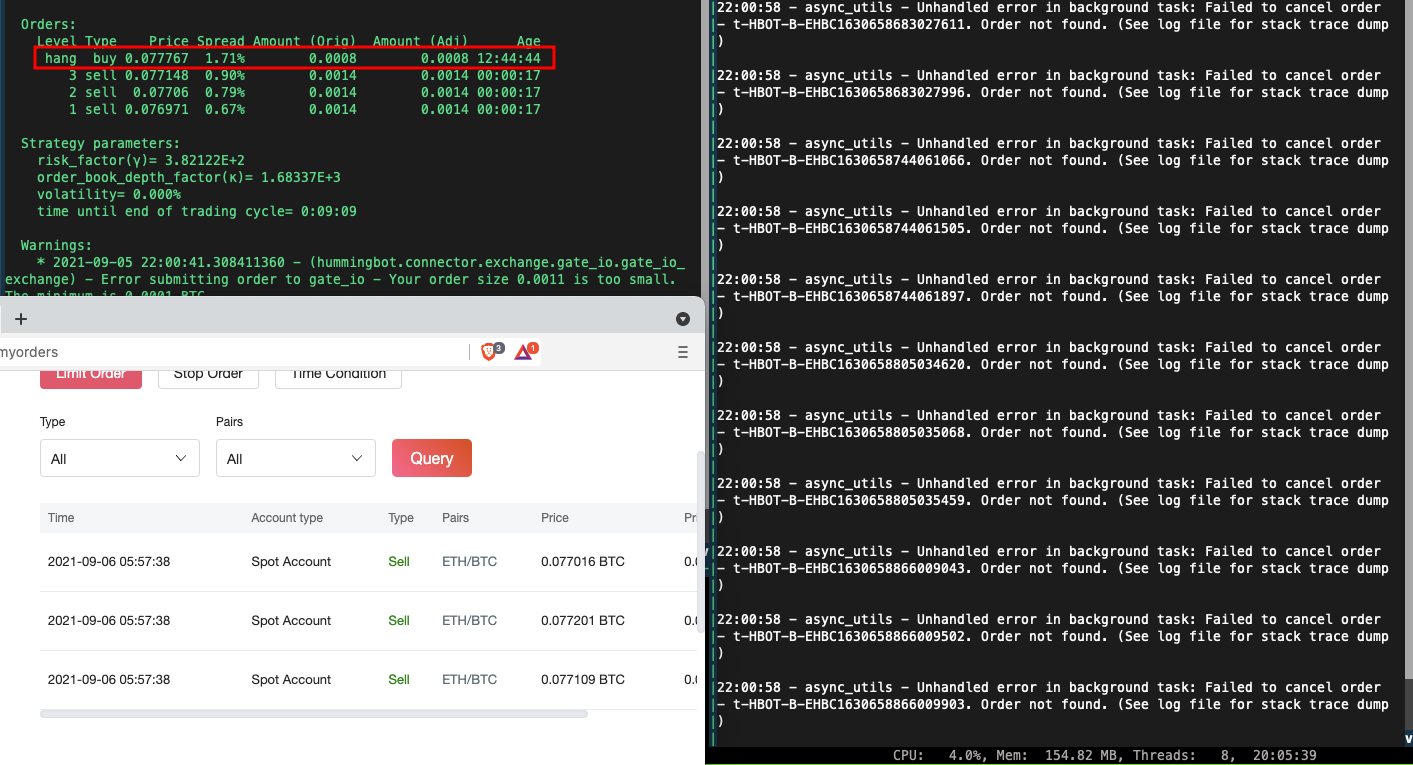Click the purple triangle extension icon with notification
1413x765 pixels.
[524, 351]
